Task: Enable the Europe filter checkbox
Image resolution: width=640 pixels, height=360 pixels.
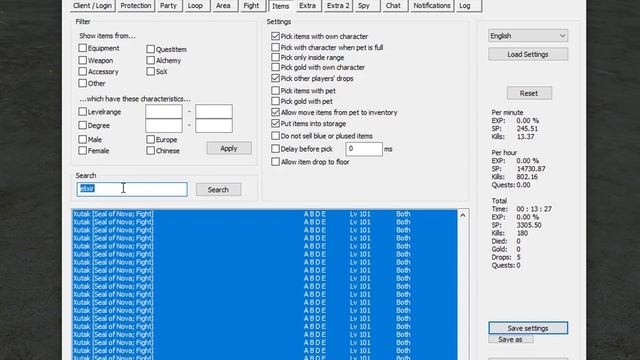Action: coord(150,139)
